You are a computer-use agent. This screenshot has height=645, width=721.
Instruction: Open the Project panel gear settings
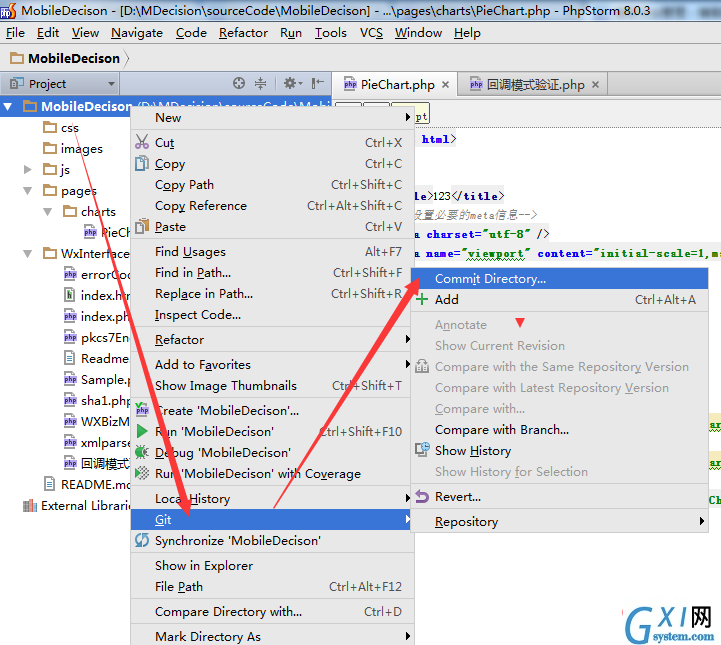[292, 83]
